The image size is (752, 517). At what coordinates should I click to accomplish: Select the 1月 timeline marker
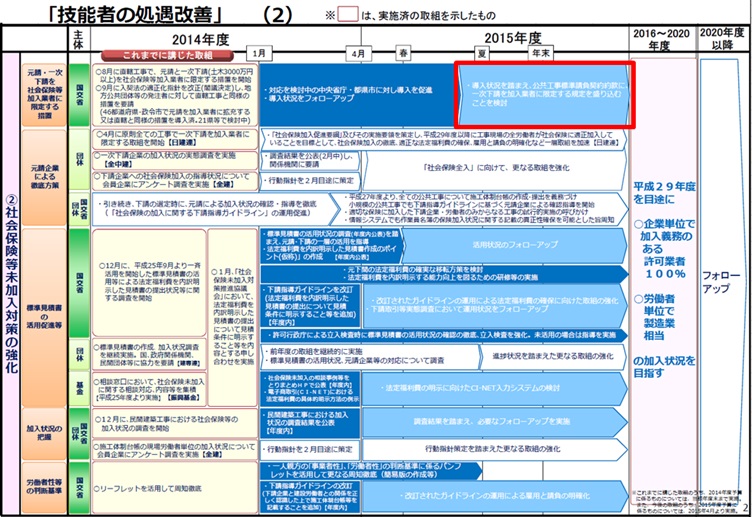[x=259, y=53]
